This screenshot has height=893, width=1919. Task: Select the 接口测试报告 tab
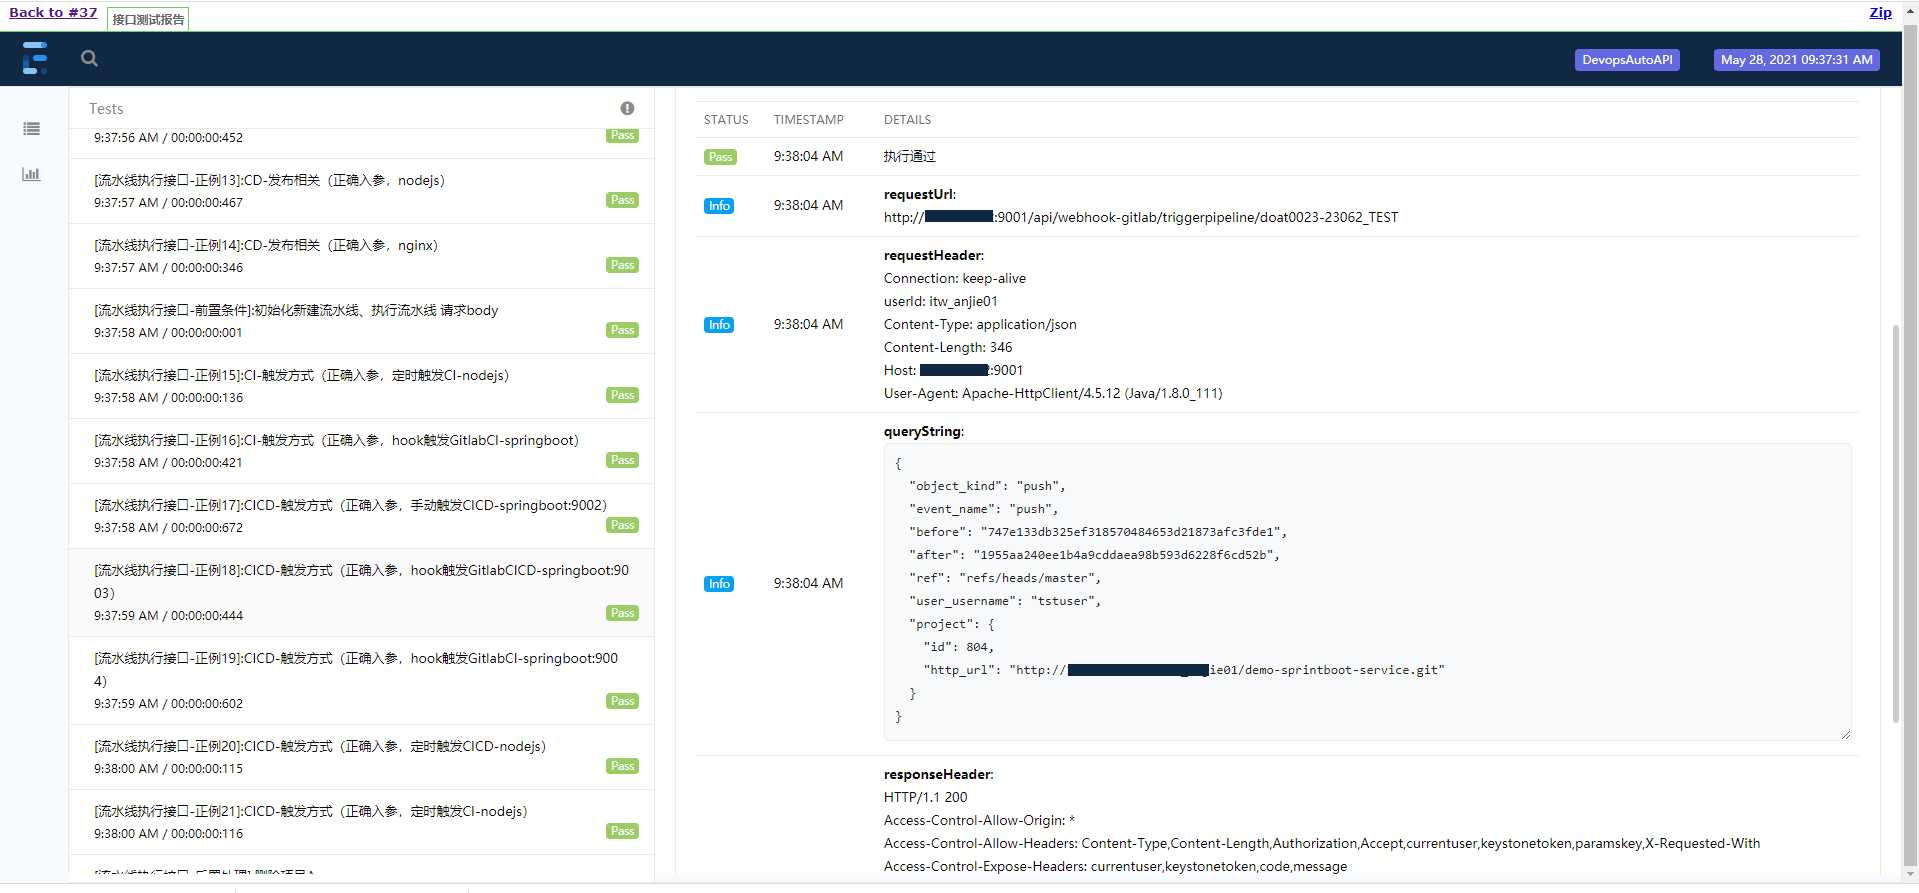coord(148,19)
